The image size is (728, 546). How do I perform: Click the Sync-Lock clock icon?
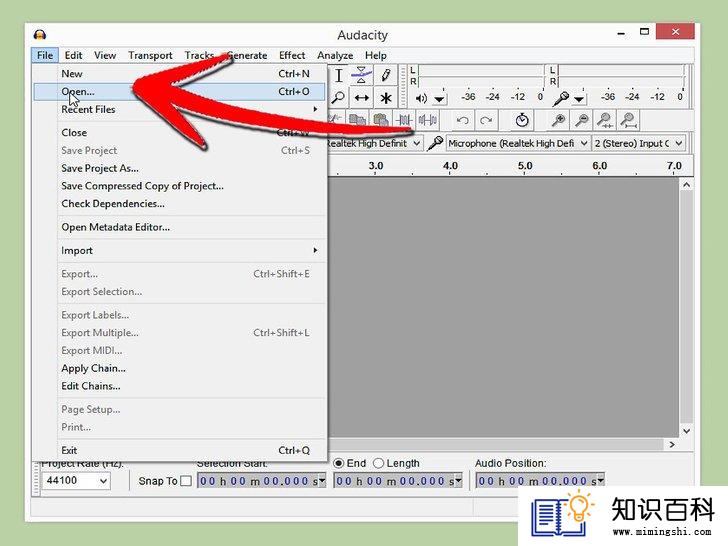point(522,120)
